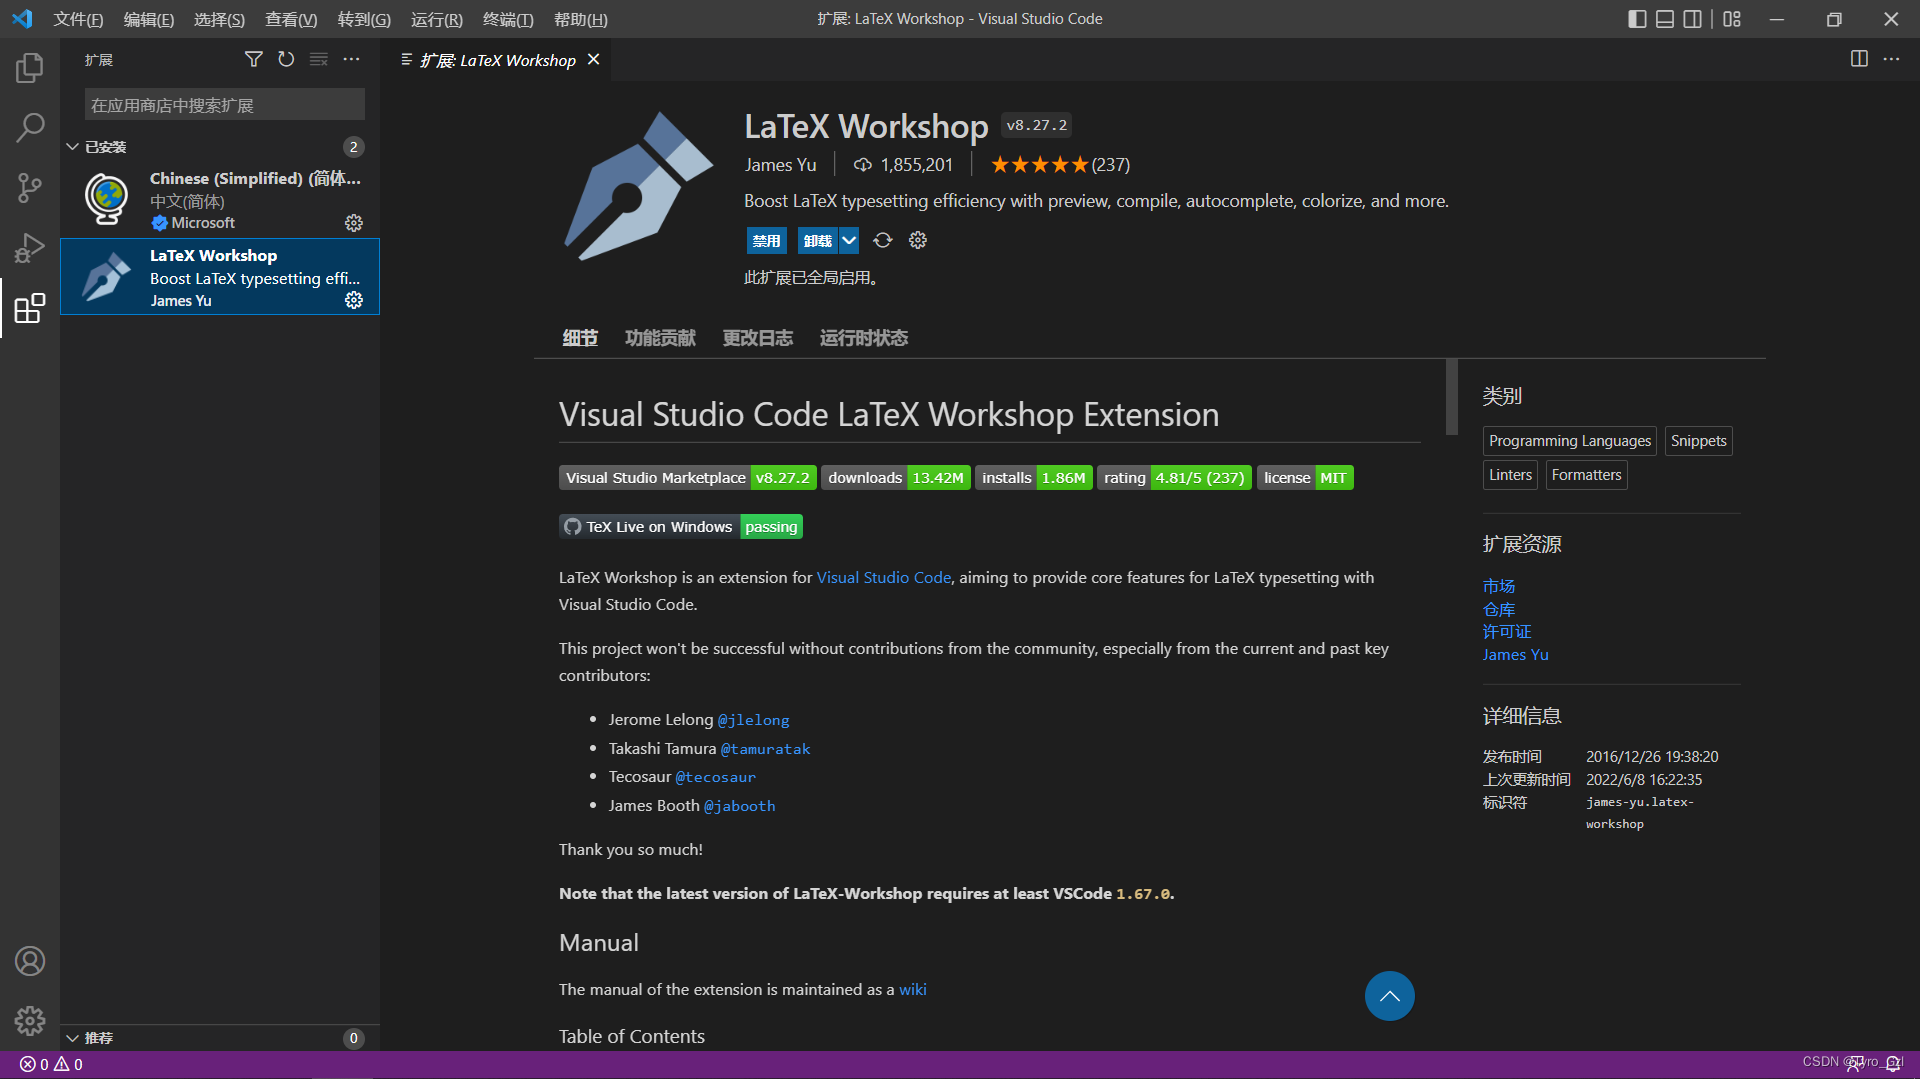1920x1079 pixels.
Task: Clear extensions search results icon
Action: coord(319,60)
